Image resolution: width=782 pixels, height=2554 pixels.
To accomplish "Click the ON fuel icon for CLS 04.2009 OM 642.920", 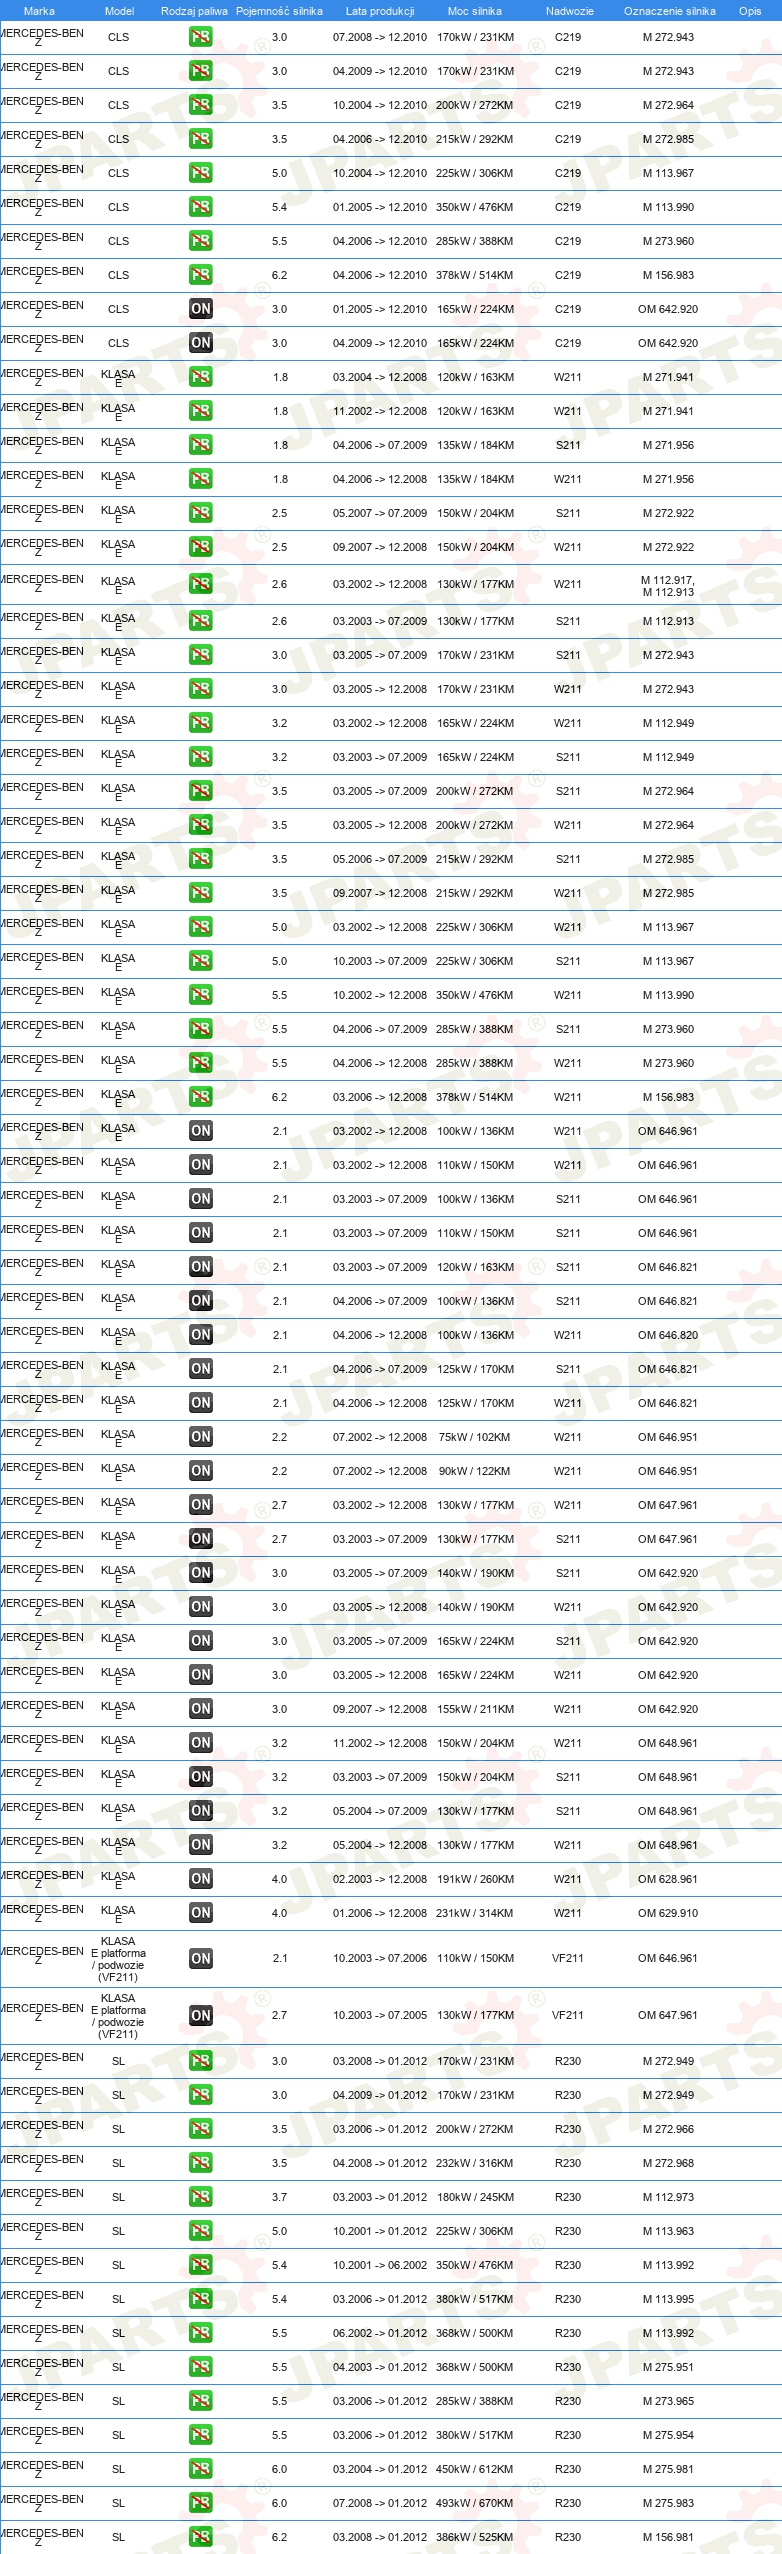I will [200, 343].
